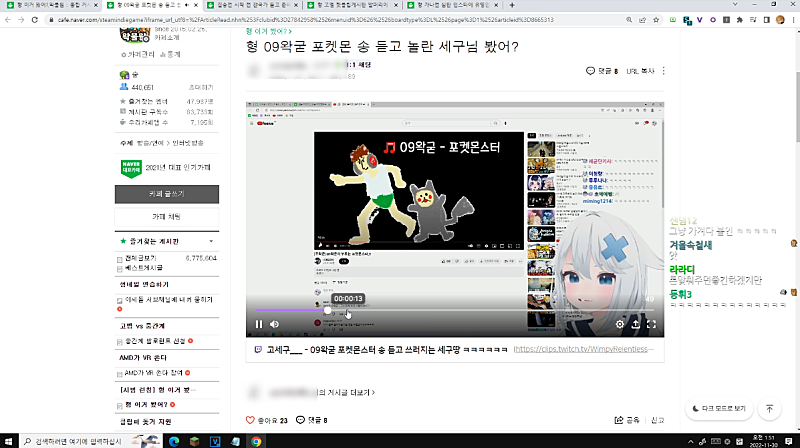Click the clip seek handle knob
This screenshot has width=800, height=448.
click(x=328, y=310)
